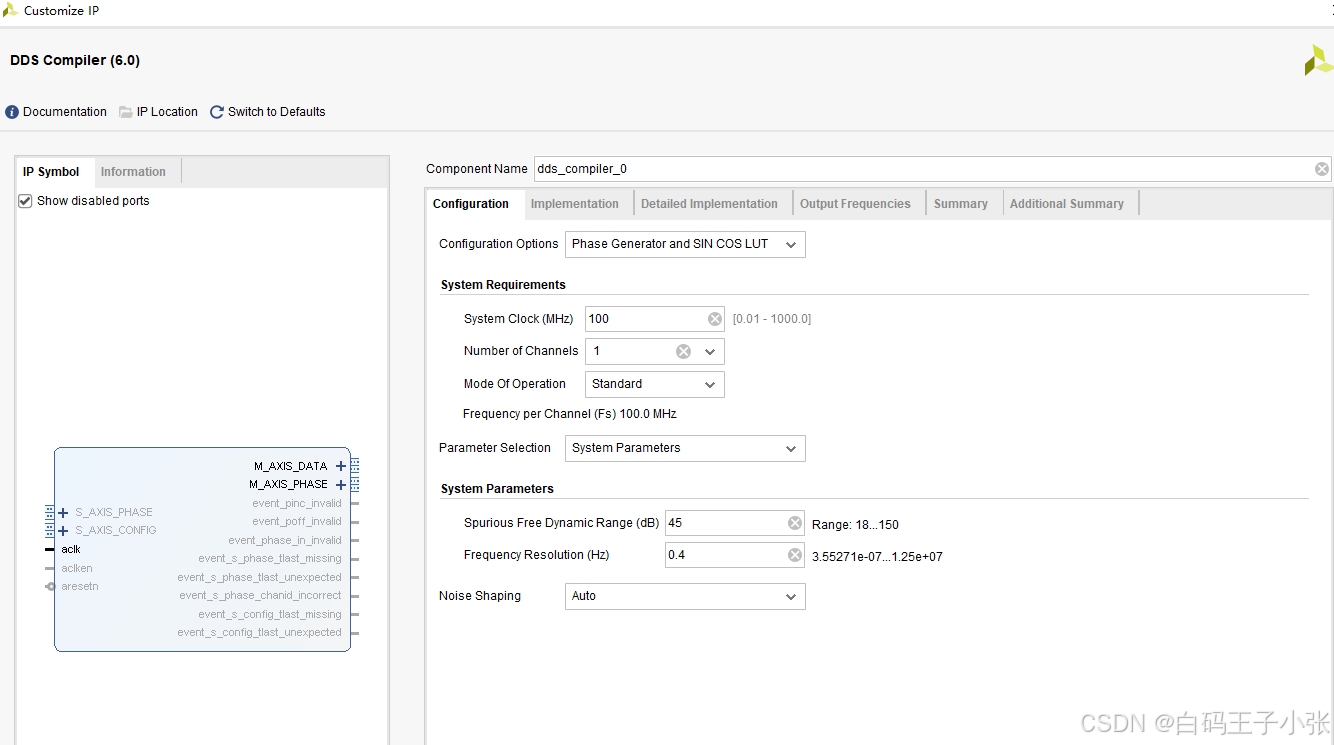This screenshot has width=1334, height=745.
Task: Click the event_phase_in_invalid port label
Action: click(x=285, y=541)
